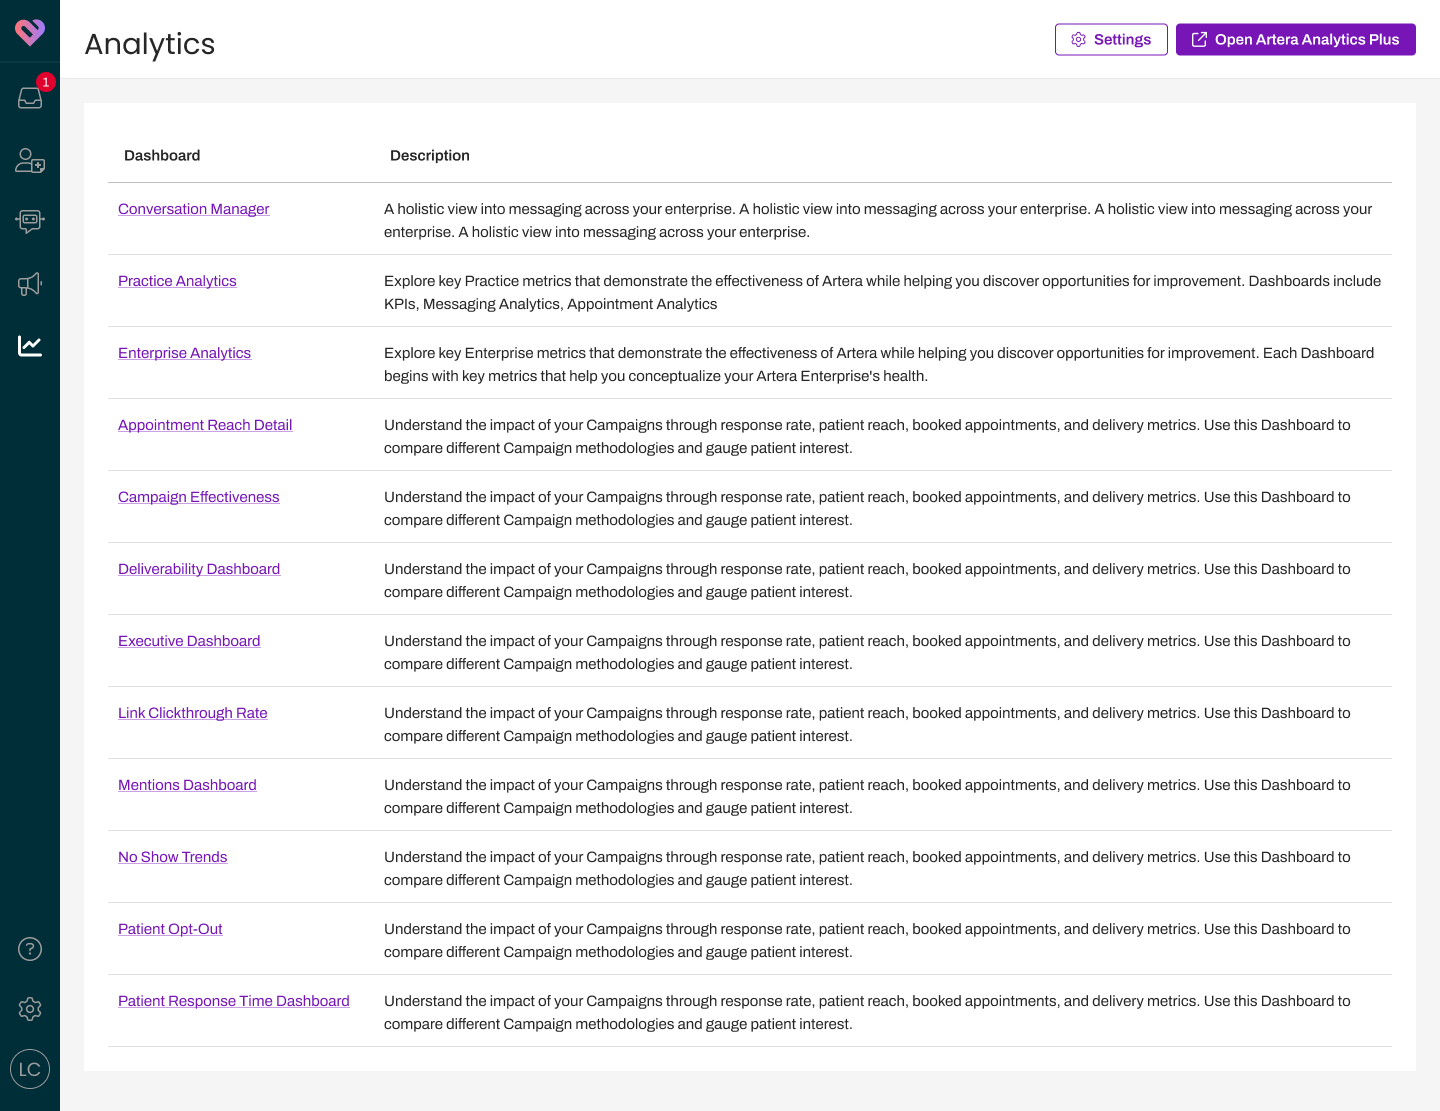Open the Enterprise Analytics link

(x=184, y=353)
